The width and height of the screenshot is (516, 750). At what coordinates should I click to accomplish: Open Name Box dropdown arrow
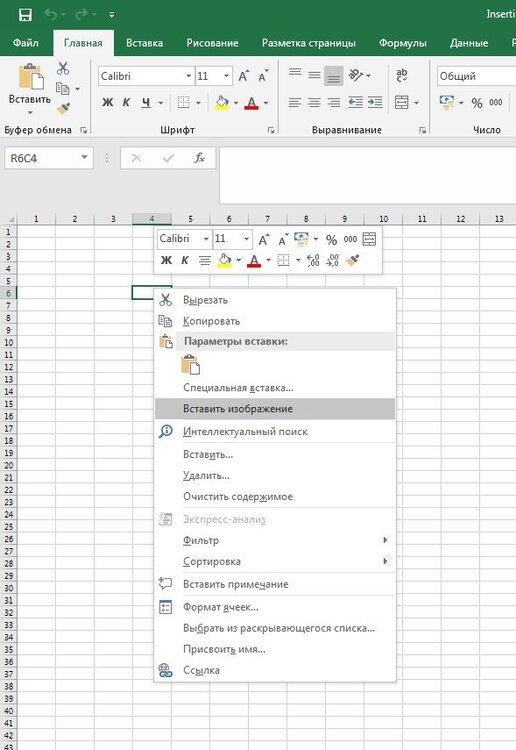click(x=84, y=157)
